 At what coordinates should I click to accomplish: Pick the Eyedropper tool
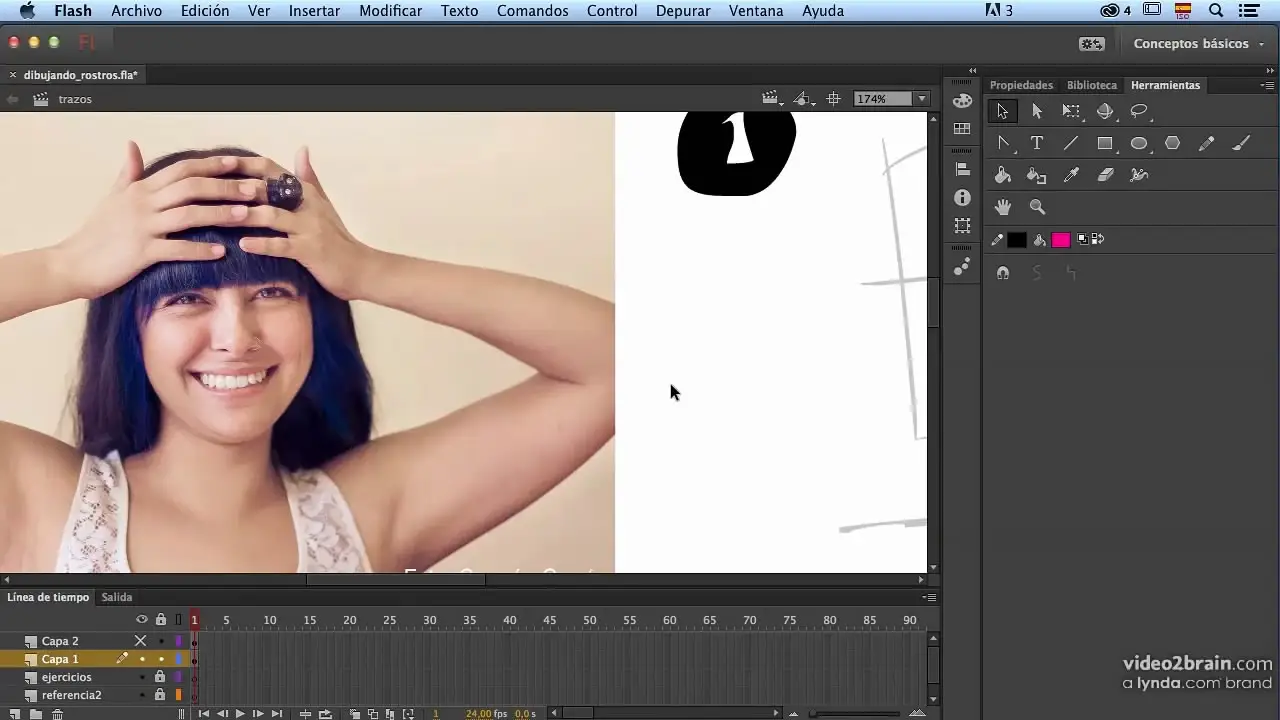(x=1071, y=175)
